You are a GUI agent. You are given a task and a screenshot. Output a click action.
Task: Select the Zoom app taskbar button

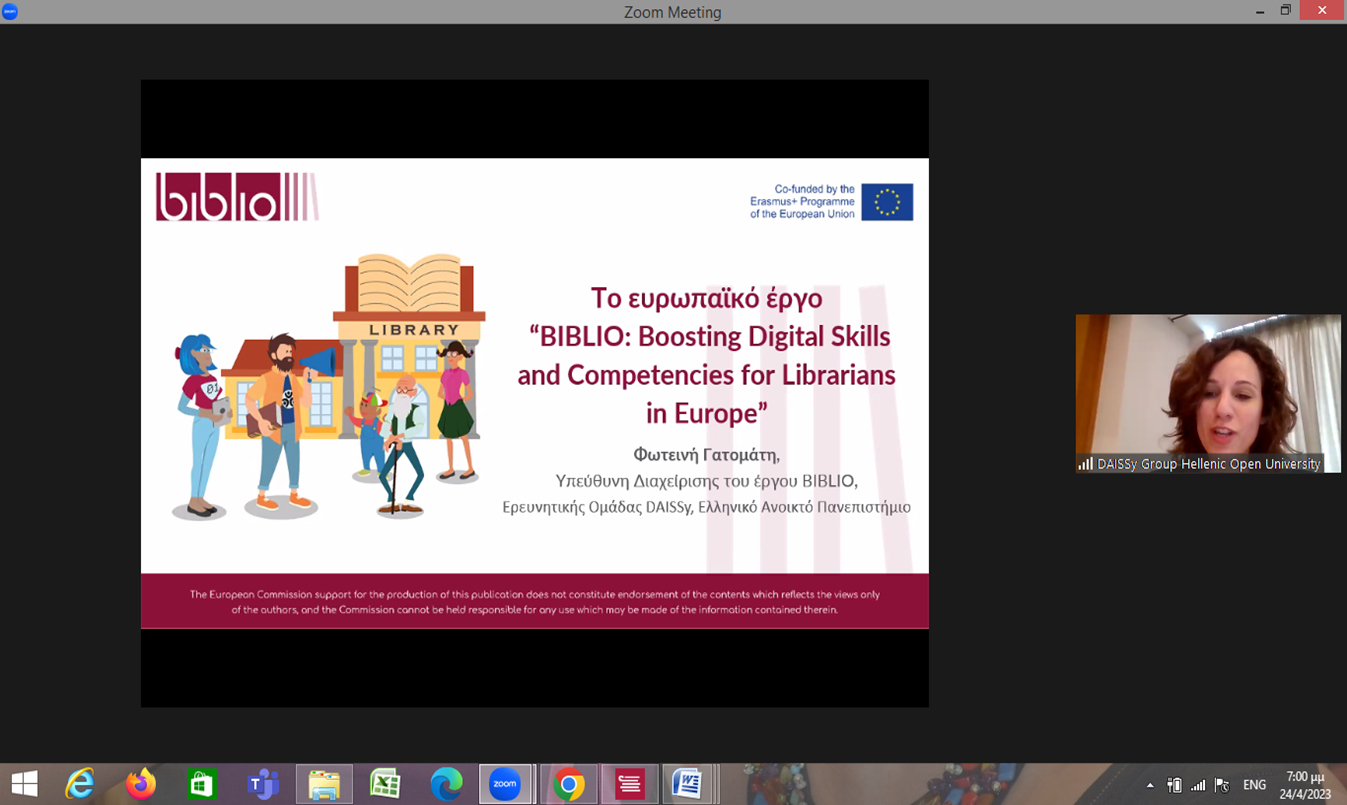pos(506,784)
